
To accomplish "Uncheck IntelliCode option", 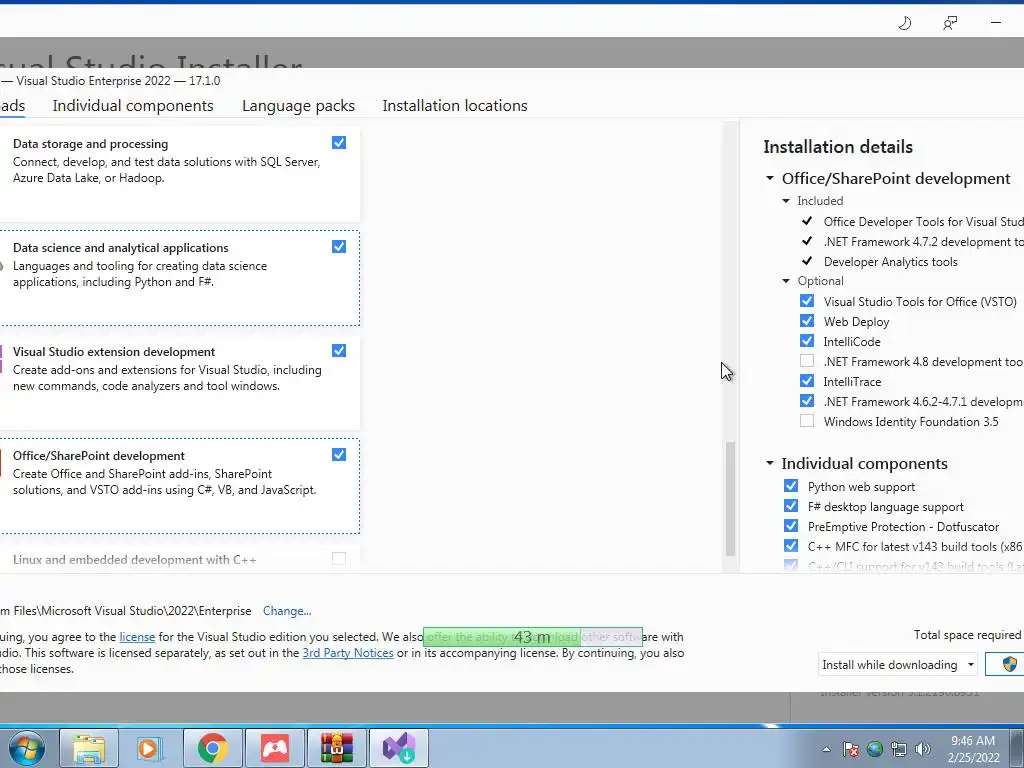I will 807,341.
